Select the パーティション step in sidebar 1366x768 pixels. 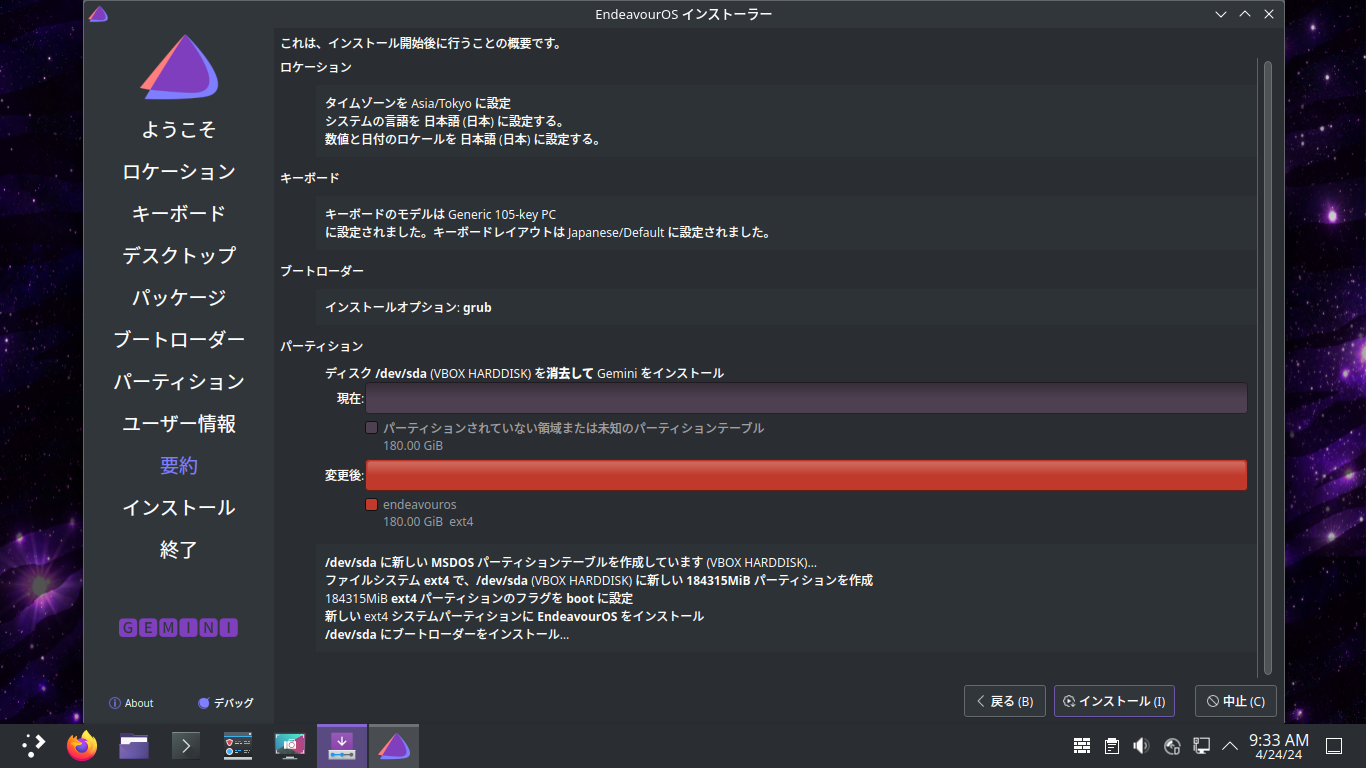179,382
